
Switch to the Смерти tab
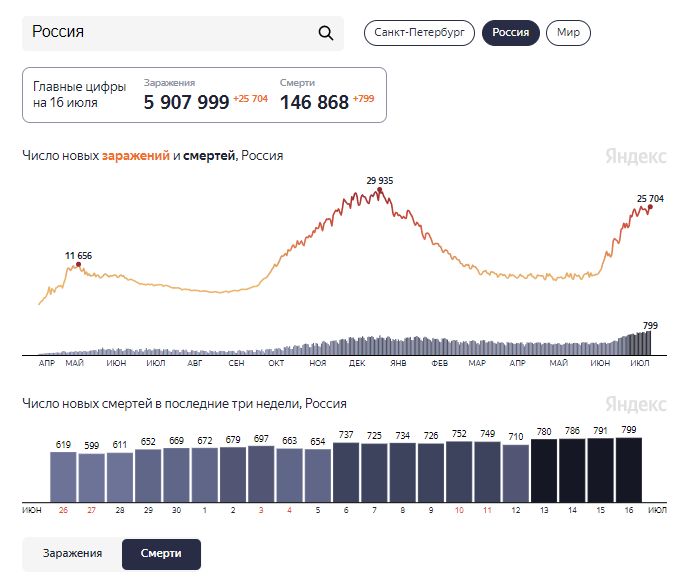(161, 554)
